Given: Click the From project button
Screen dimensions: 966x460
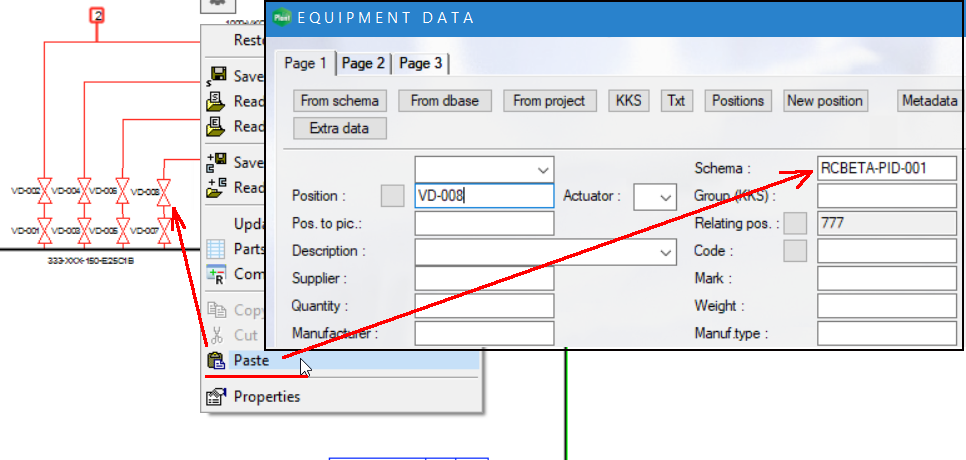Looking at the screenshot, I should tap(550, 101).
